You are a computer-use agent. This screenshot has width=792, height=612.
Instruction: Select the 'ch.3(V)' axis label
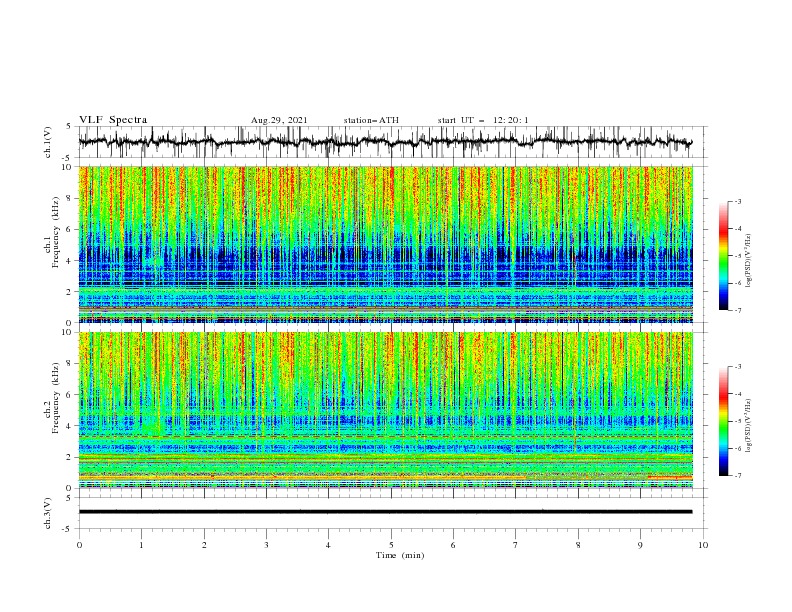(48, 513)
